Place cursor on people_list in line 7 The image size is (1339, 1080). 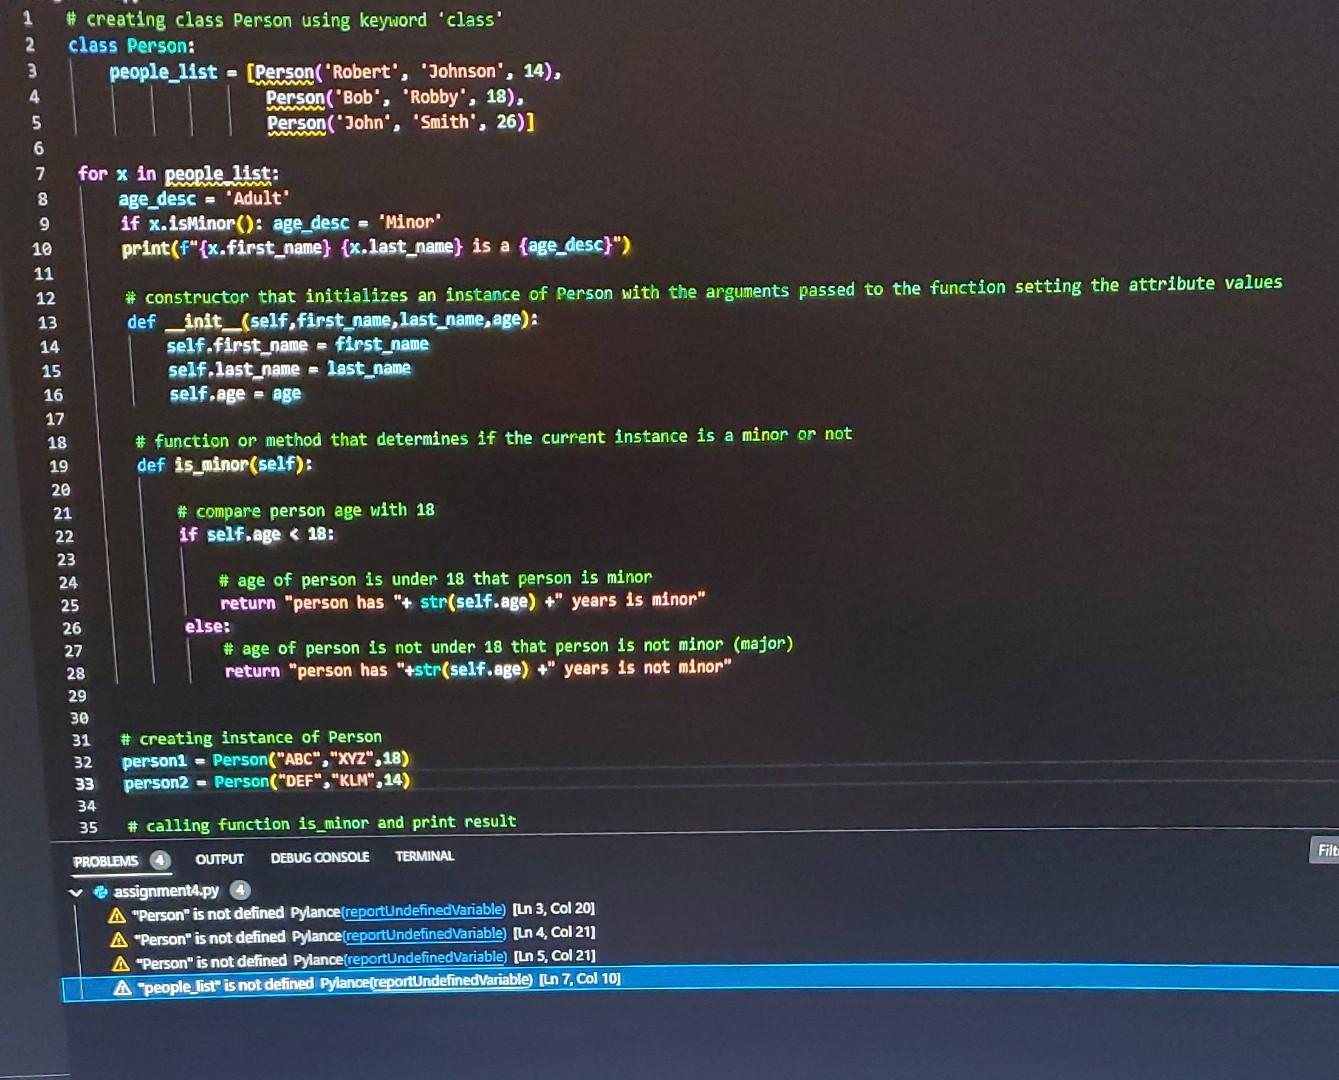(x=220, y=173)
